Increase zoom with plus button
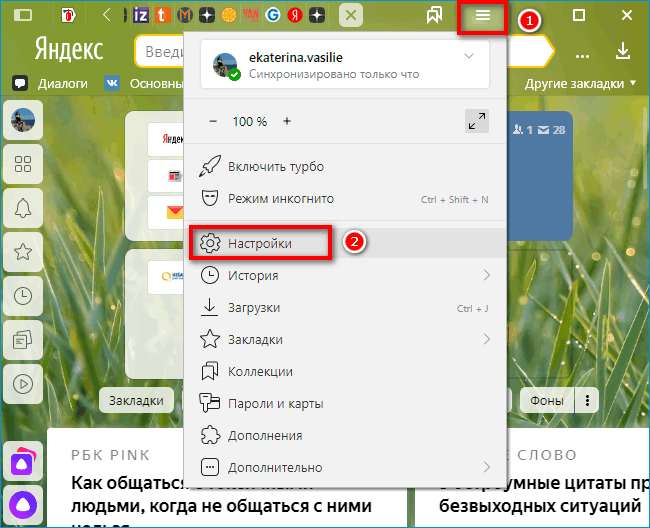Image resolution: width=650 pixels, height=528 pixels. click(287, 121)
